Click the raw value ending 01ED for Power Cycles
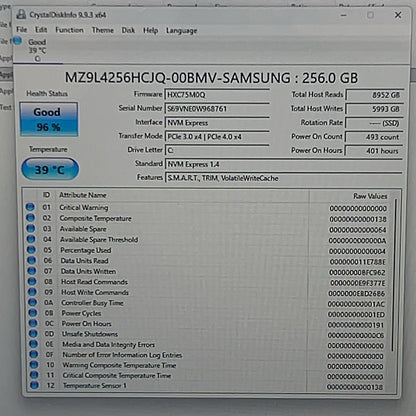 356,314
